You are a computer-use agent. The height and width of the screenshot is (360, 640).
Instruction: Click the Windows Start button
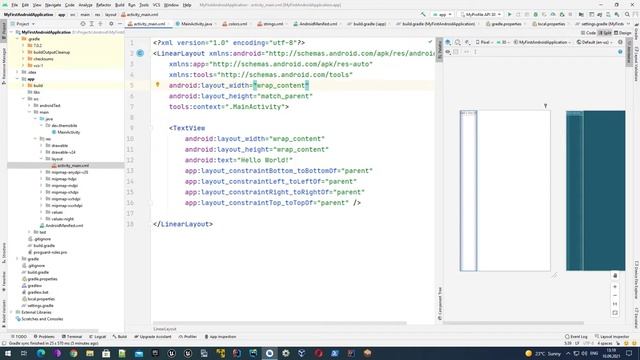tap(7, 353)
